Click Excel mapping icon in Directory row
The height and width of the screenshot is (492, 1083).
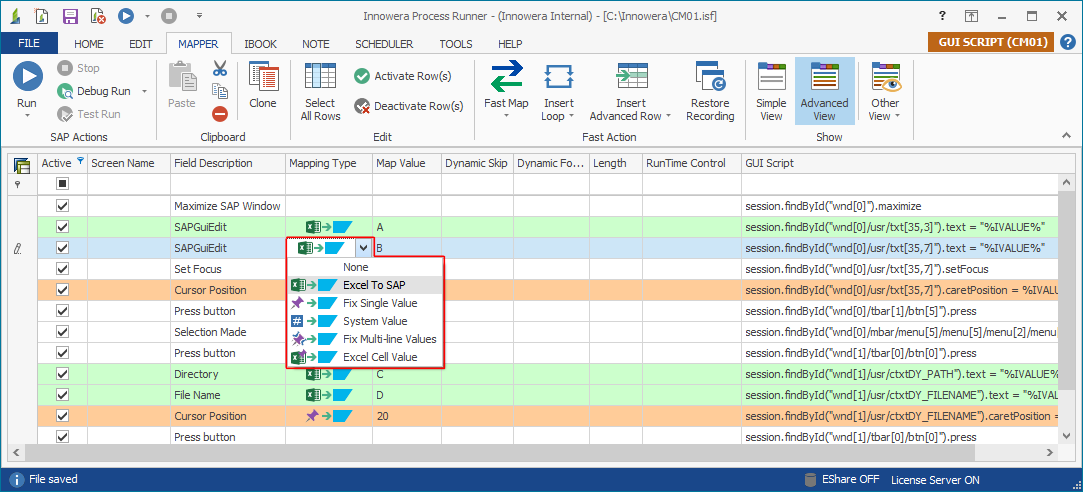pyautogui.click(x=329, y=374)
